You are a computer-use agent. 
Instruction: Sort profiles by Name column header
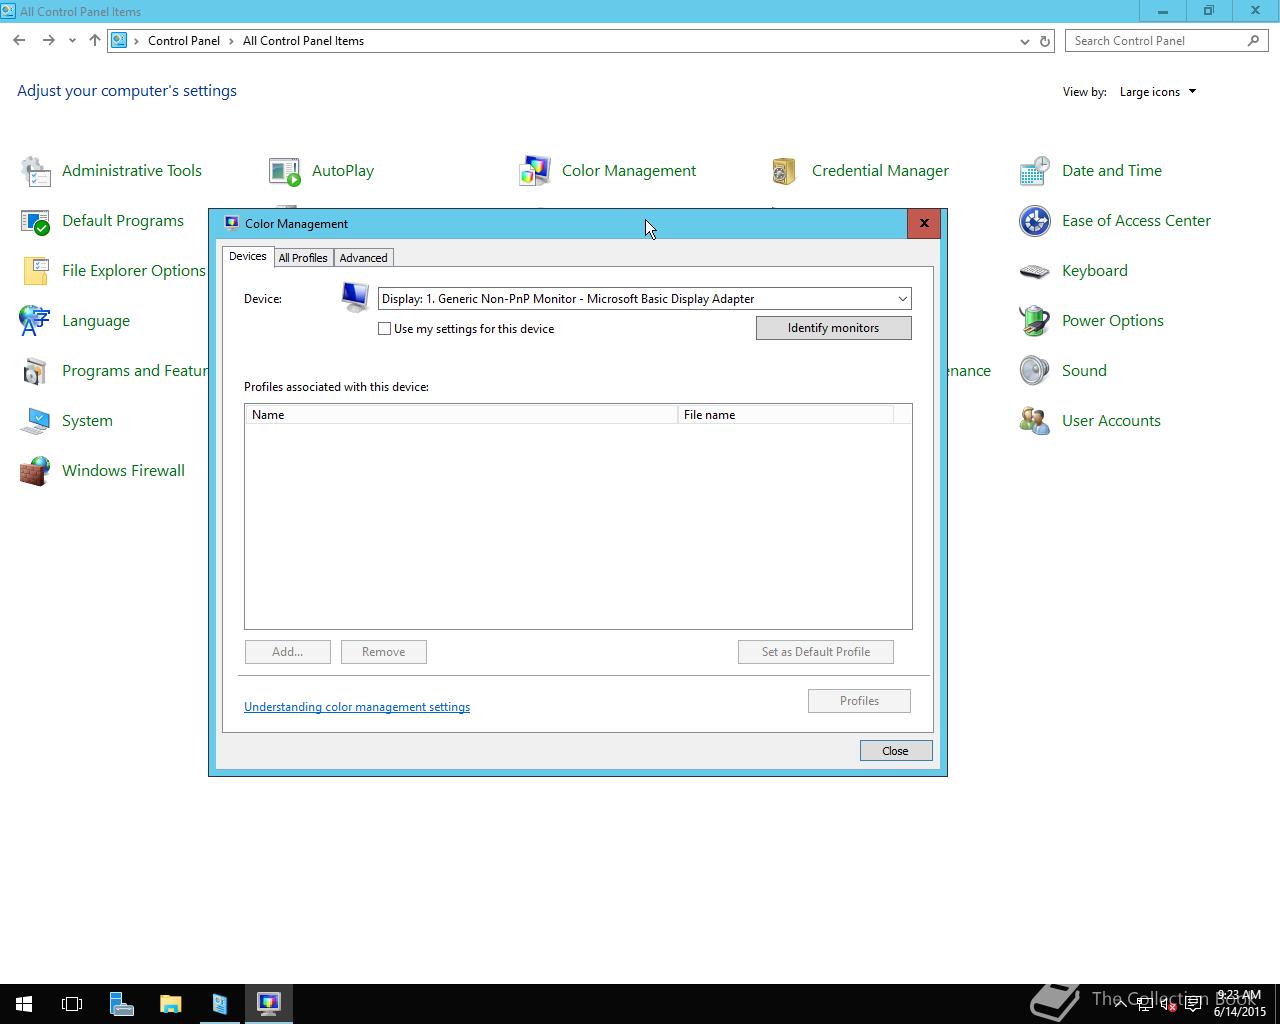[x=461, y=415]
